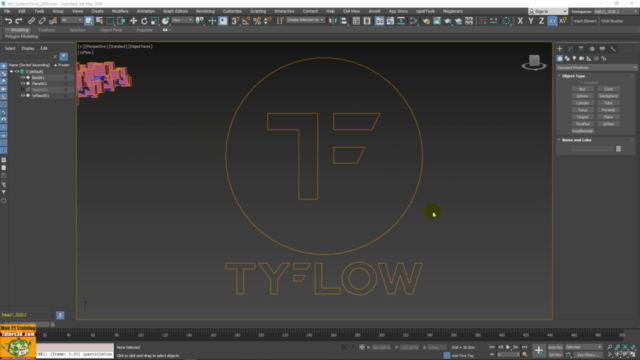Click the Sphere primitive button
This screenshot has height=360, width=640.
[x=582, y=96]
